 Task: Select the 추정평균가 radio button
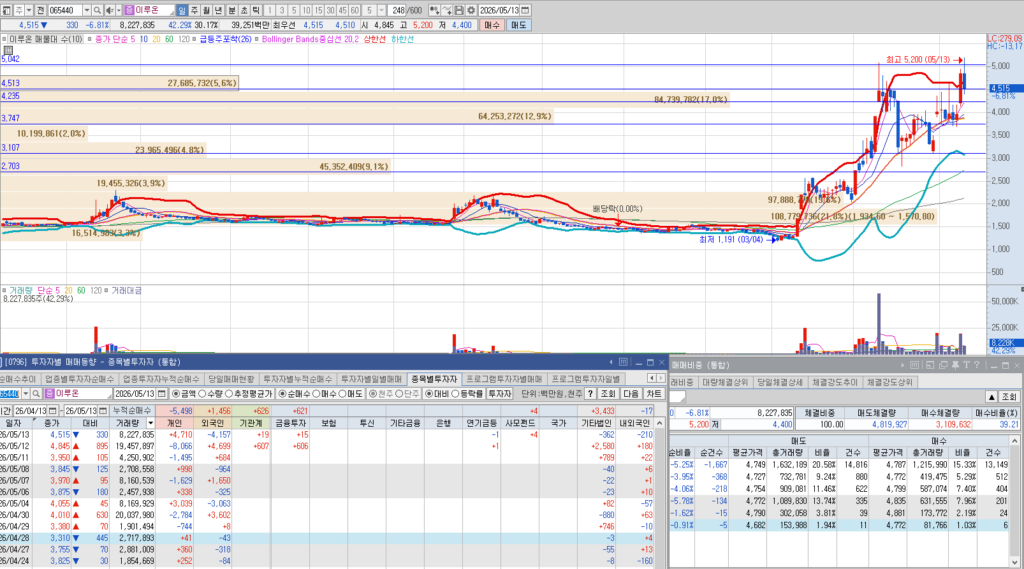[x=229, y=394]
